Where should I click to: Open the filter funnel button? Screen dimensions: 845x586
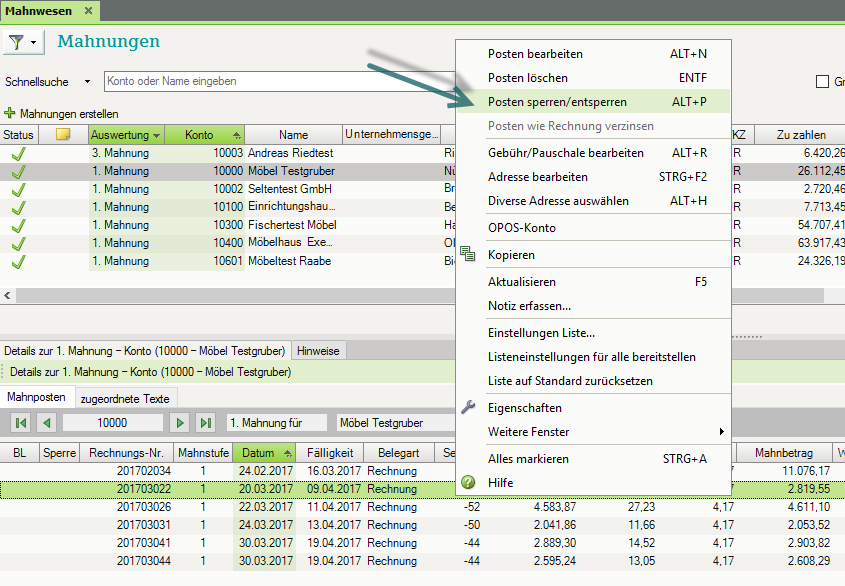17,42
